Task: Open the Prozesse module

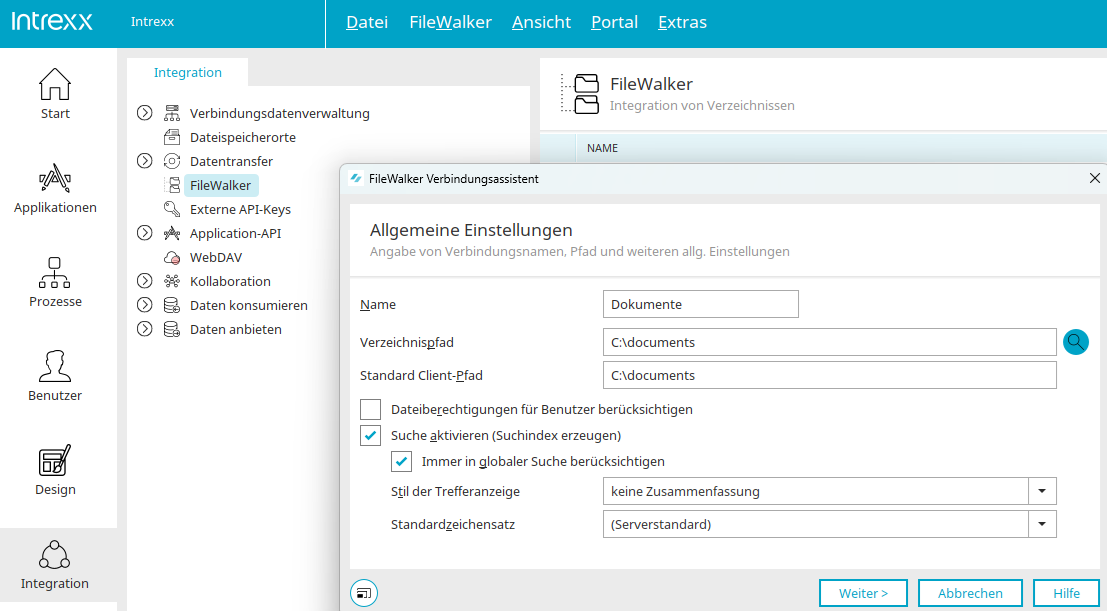Action: click(55, 282)
